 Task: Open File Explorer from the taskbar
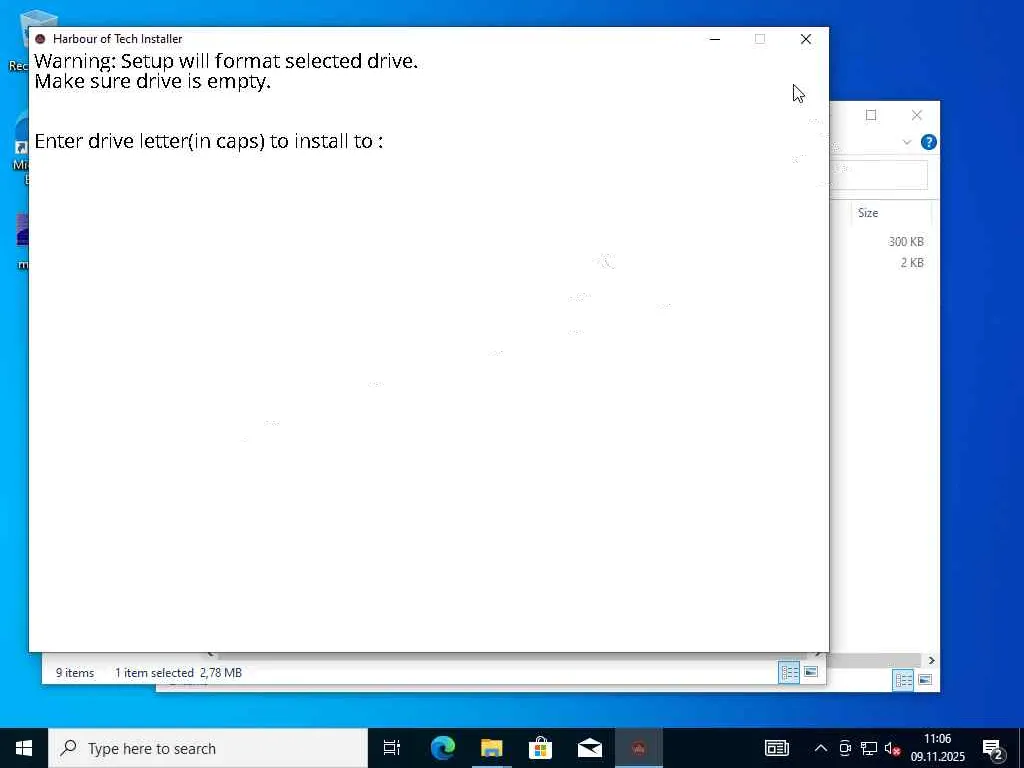(492, 748)
